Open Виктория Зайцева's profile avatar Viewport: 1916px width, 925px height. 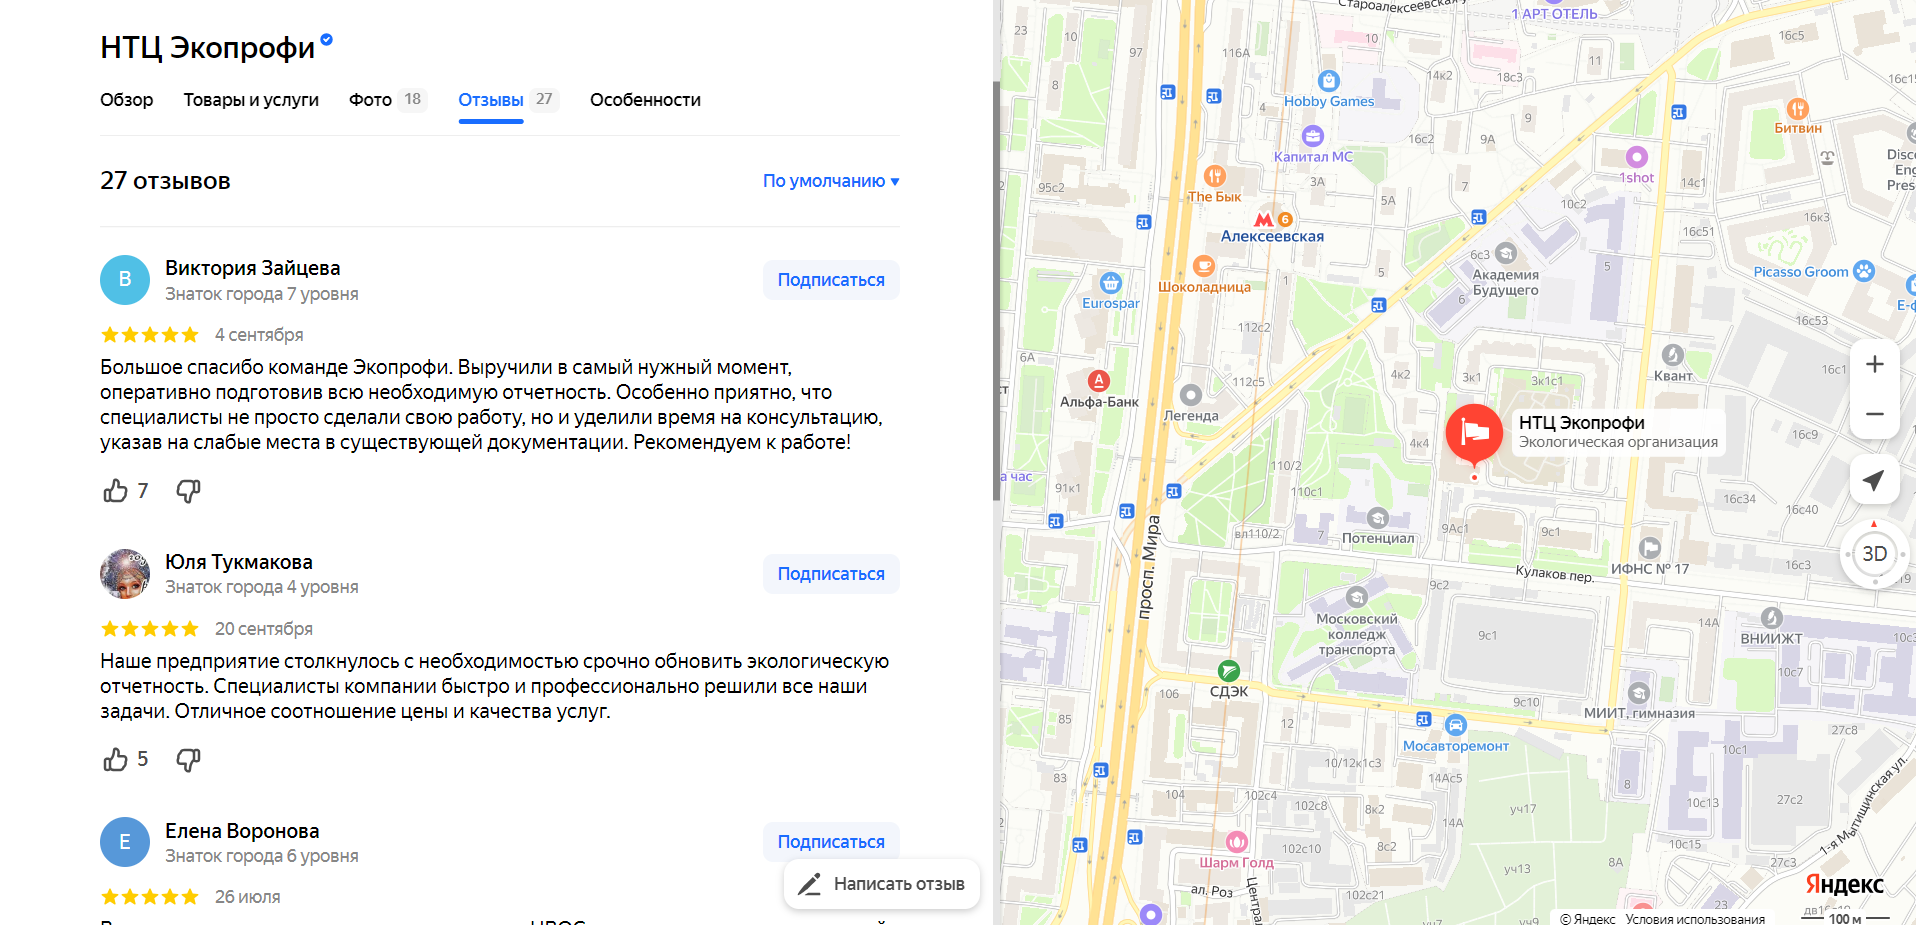[x=125, y=280]
